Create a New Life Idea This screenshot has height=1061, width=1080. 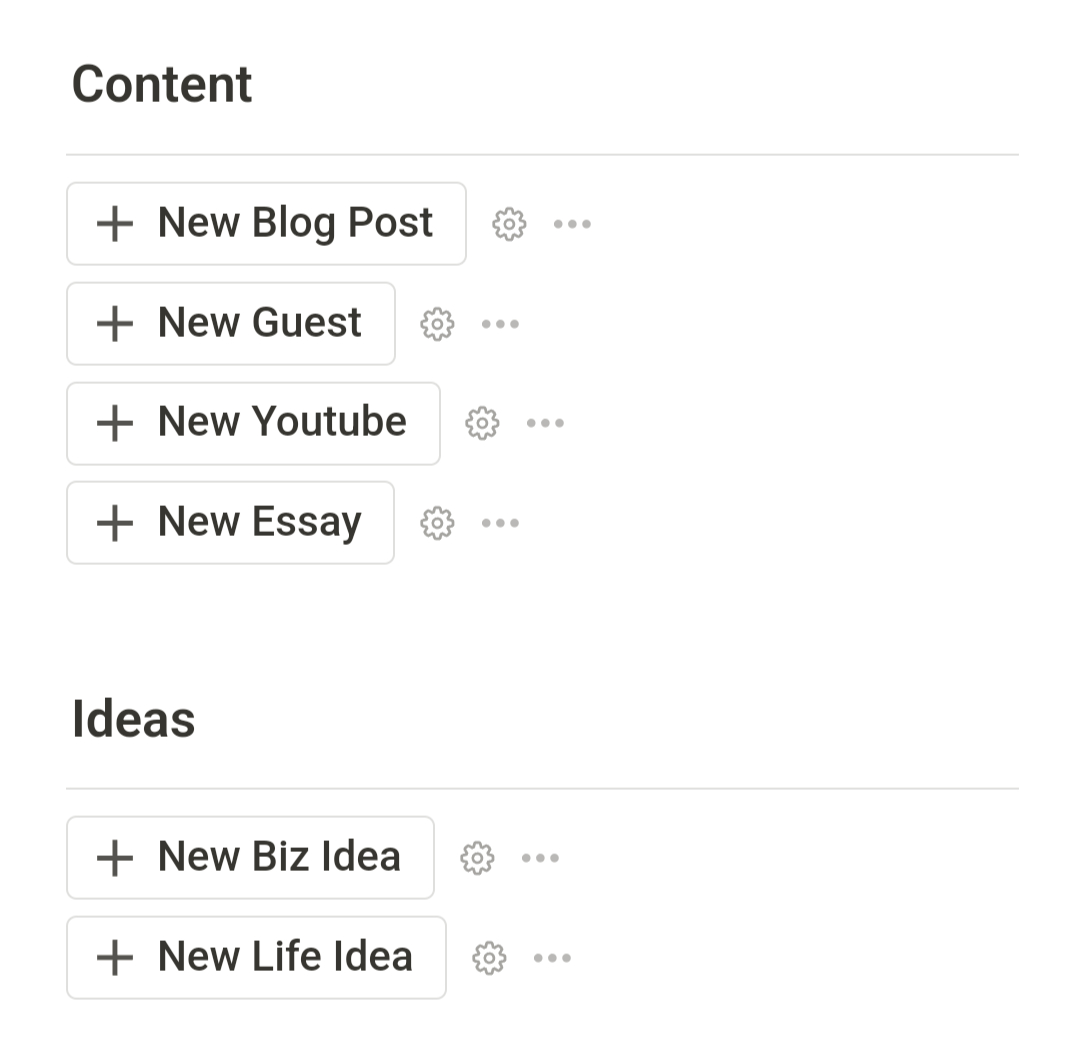click(256, 958)
